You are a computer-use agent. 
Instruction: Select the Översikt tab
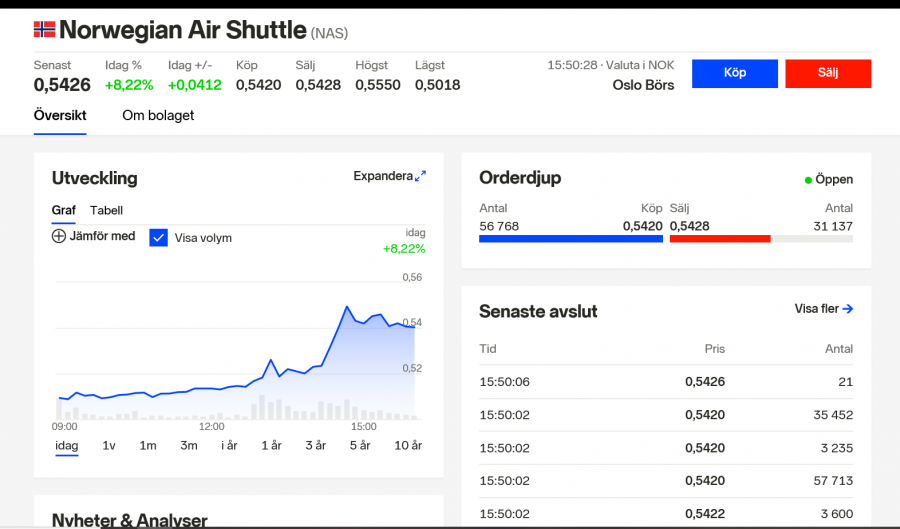tap(60, 115)
